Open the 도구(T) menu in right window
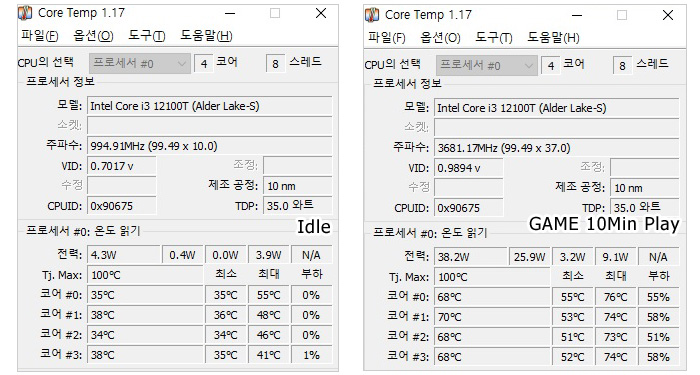 pos(494,38)
